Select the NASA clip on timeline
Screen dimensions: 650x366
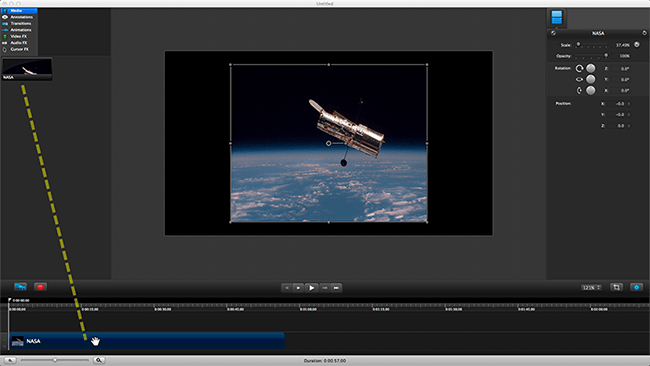click(147, 341)
